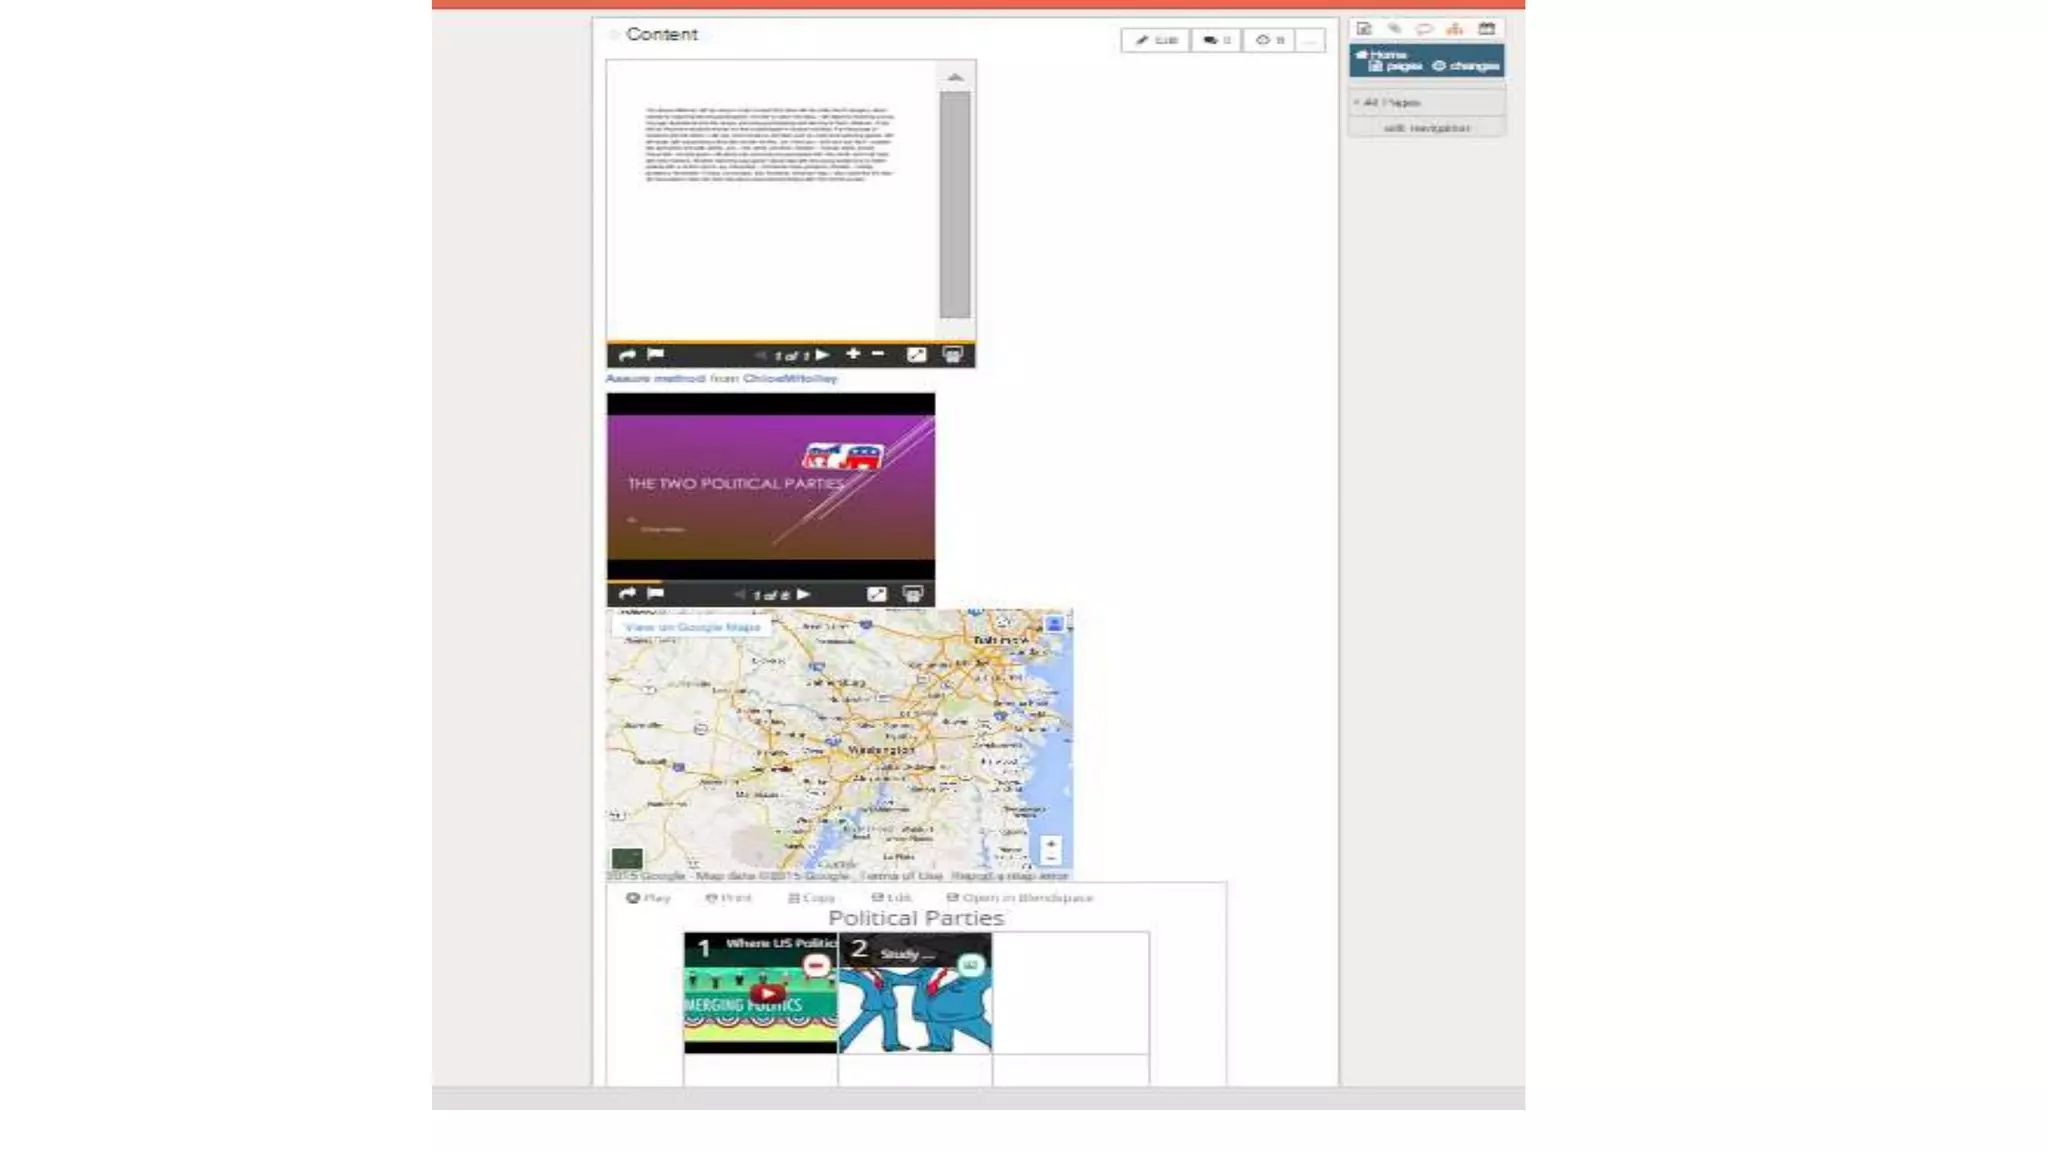The height and width of the screenshot is (1152, 2048).
Task: Advance to next slide in political parties presentation
Action: [804, 594]
